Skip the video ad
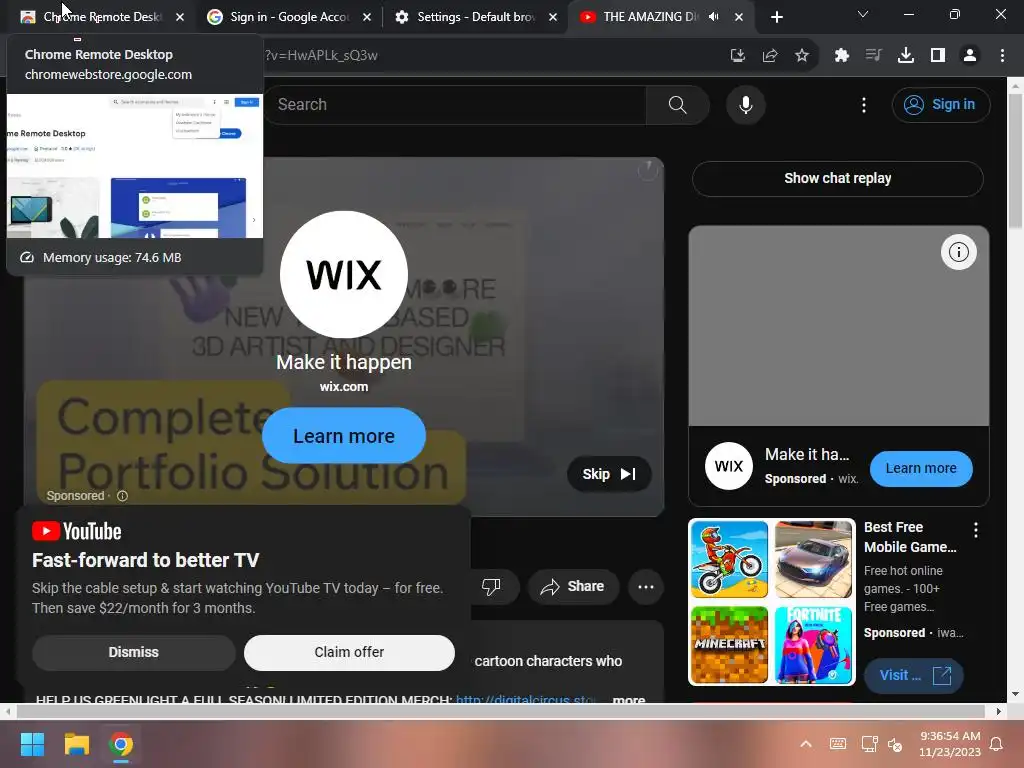The image size is (1024, 768). pyautogui.click(x=609, y=474)
